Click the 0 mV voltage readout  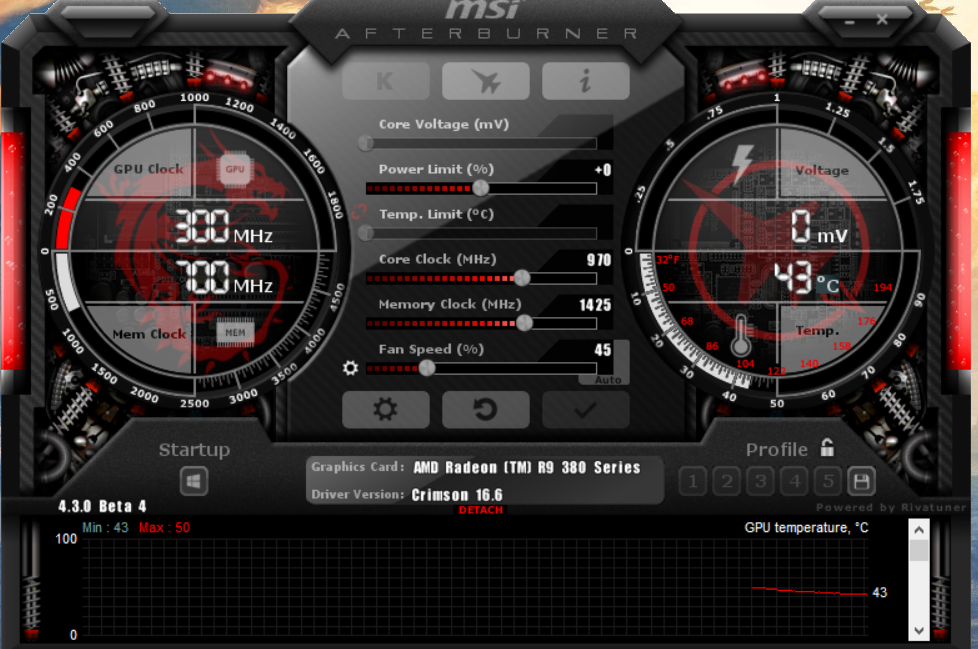click(x=819, y=227)
